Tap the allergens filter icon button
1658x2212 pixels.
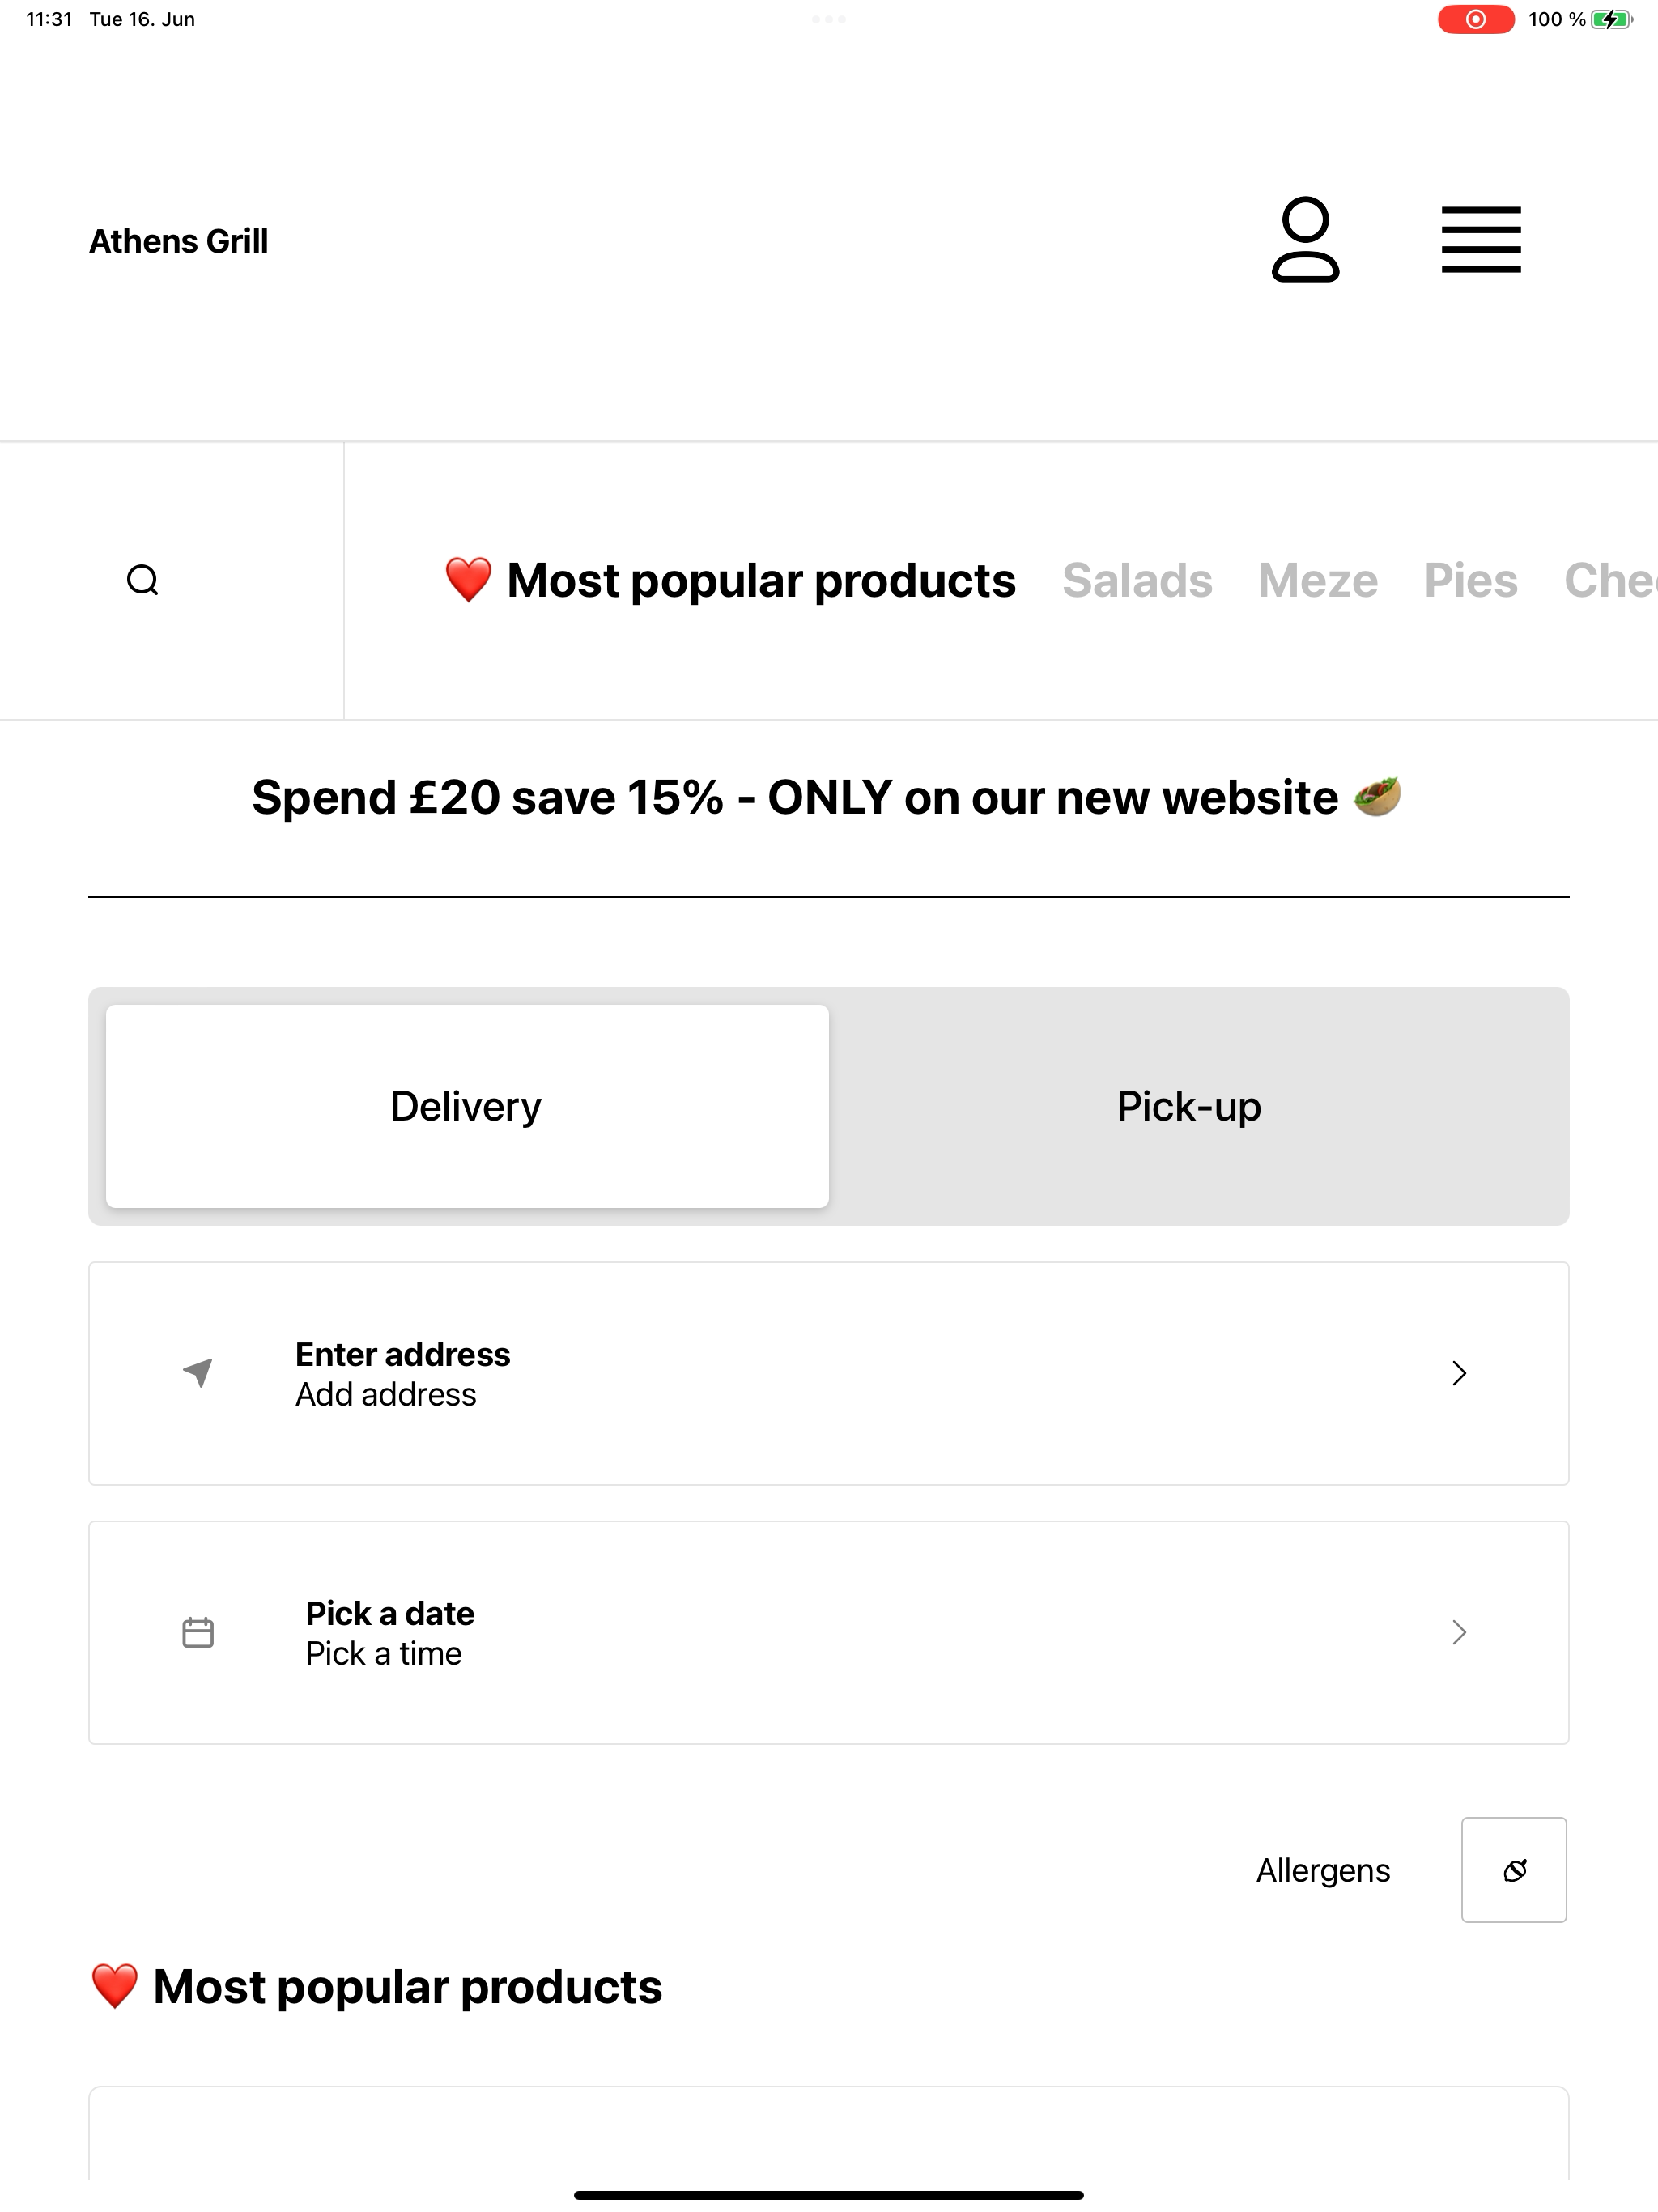(1514, 1870)
